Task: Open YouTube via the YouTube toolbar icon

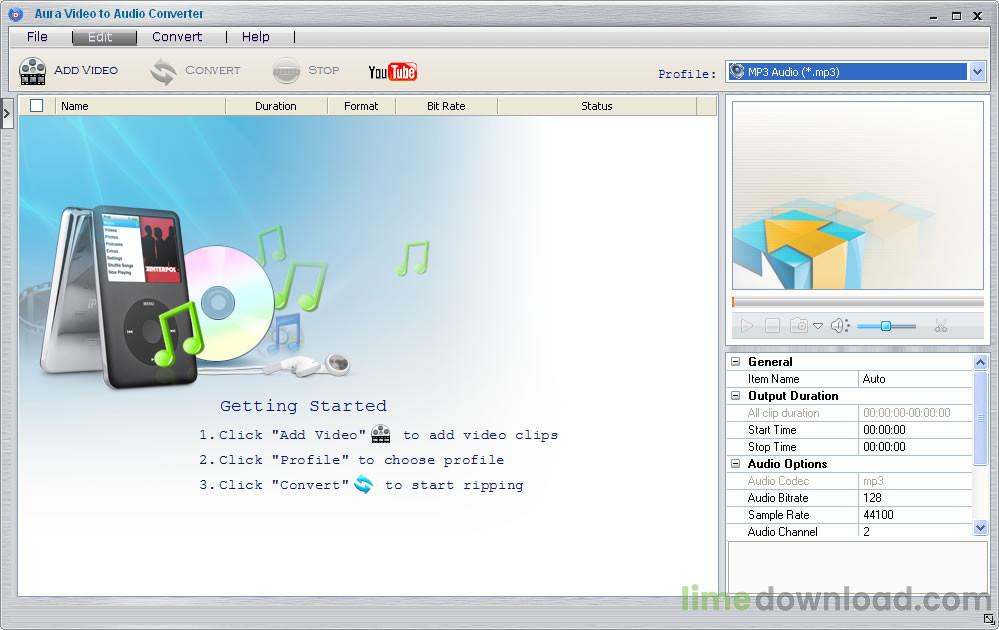Action: (x=392, y=70)
